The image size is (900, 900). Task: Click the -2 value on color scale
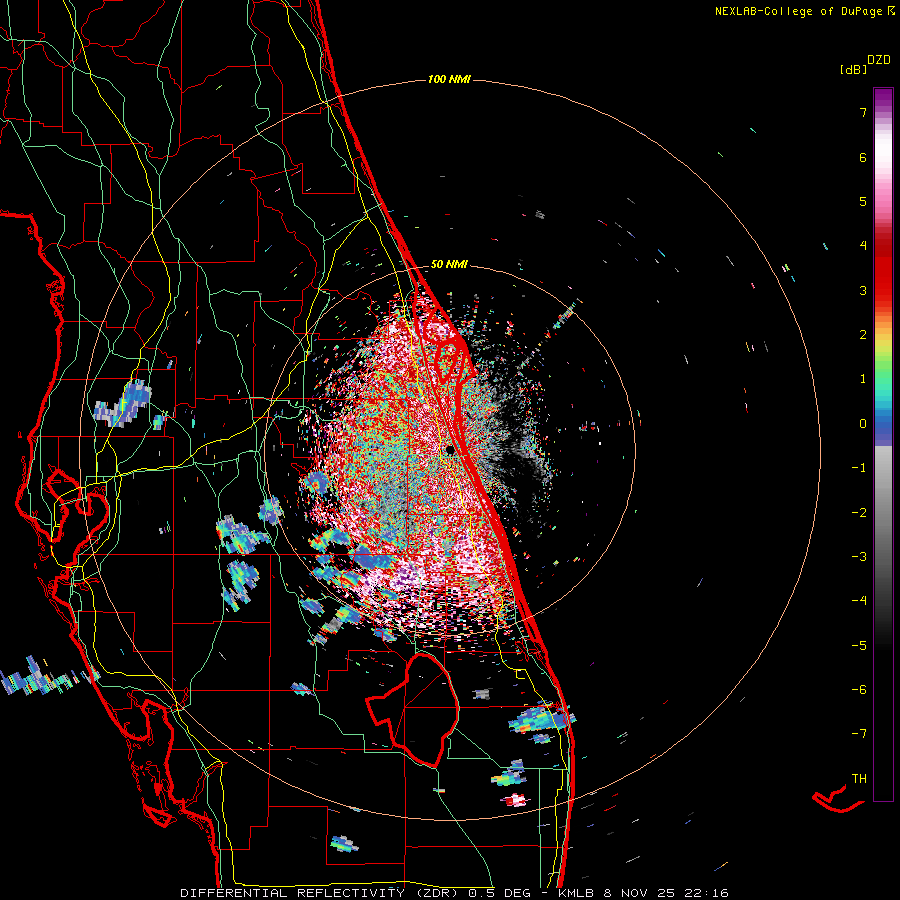[x=859, y=512]
